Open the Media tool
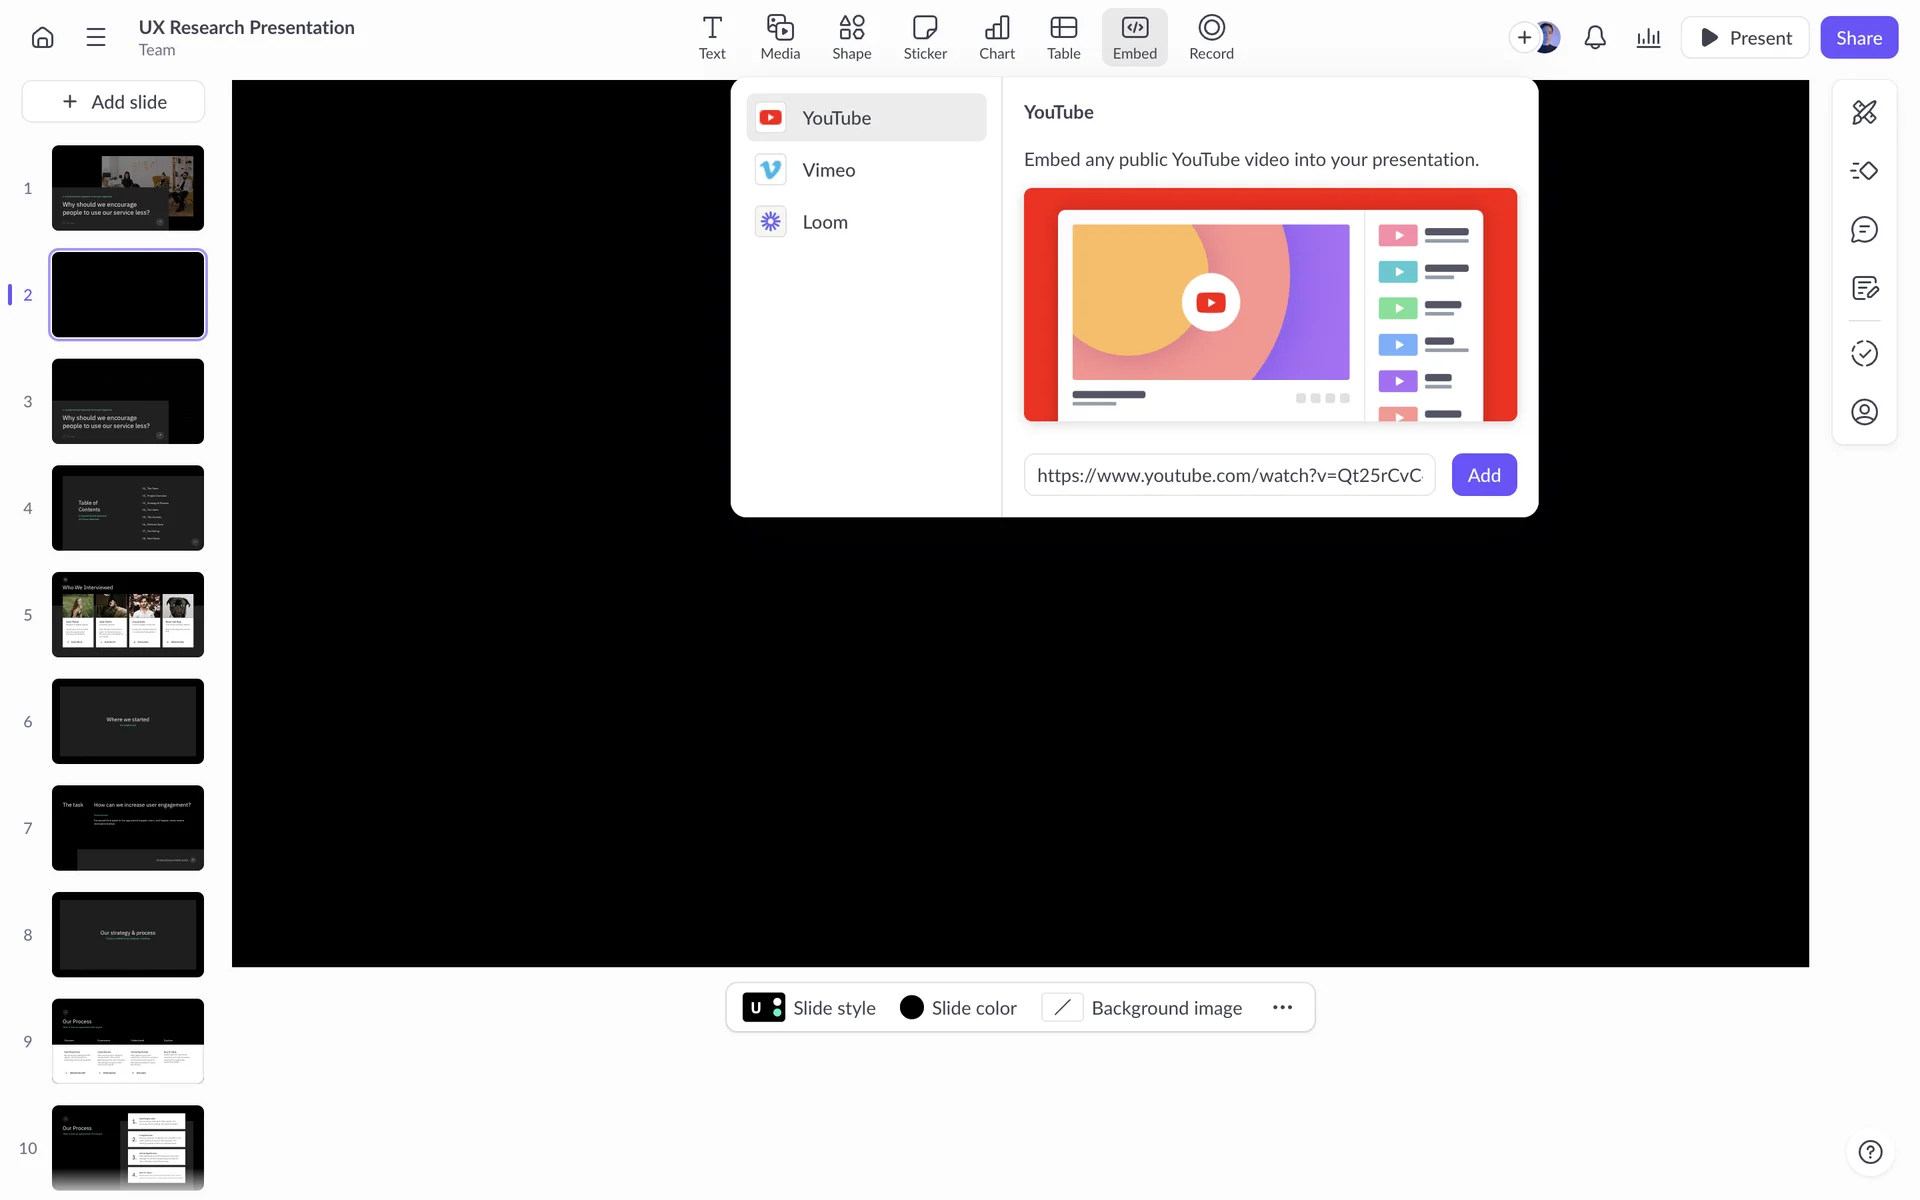Screen dimensions: 1920x1200 point(780,38)
